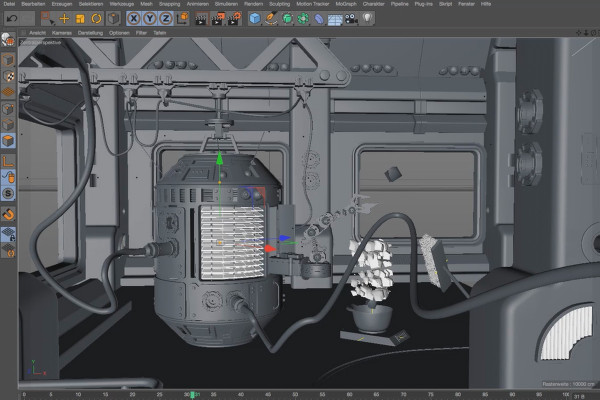Select the Scale tool
The height and width of the screenshot is (400, 600).
[x=80, y=18]
